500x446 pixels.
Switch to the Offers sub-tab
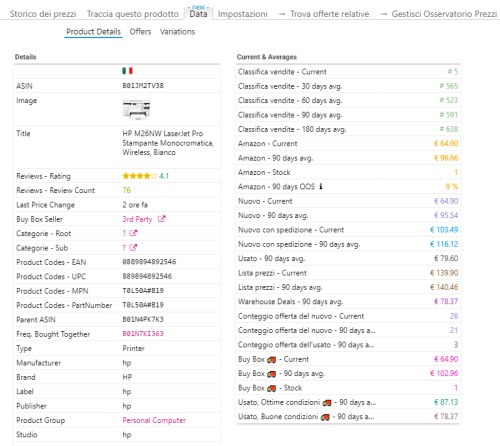click(x=140, y=32)
